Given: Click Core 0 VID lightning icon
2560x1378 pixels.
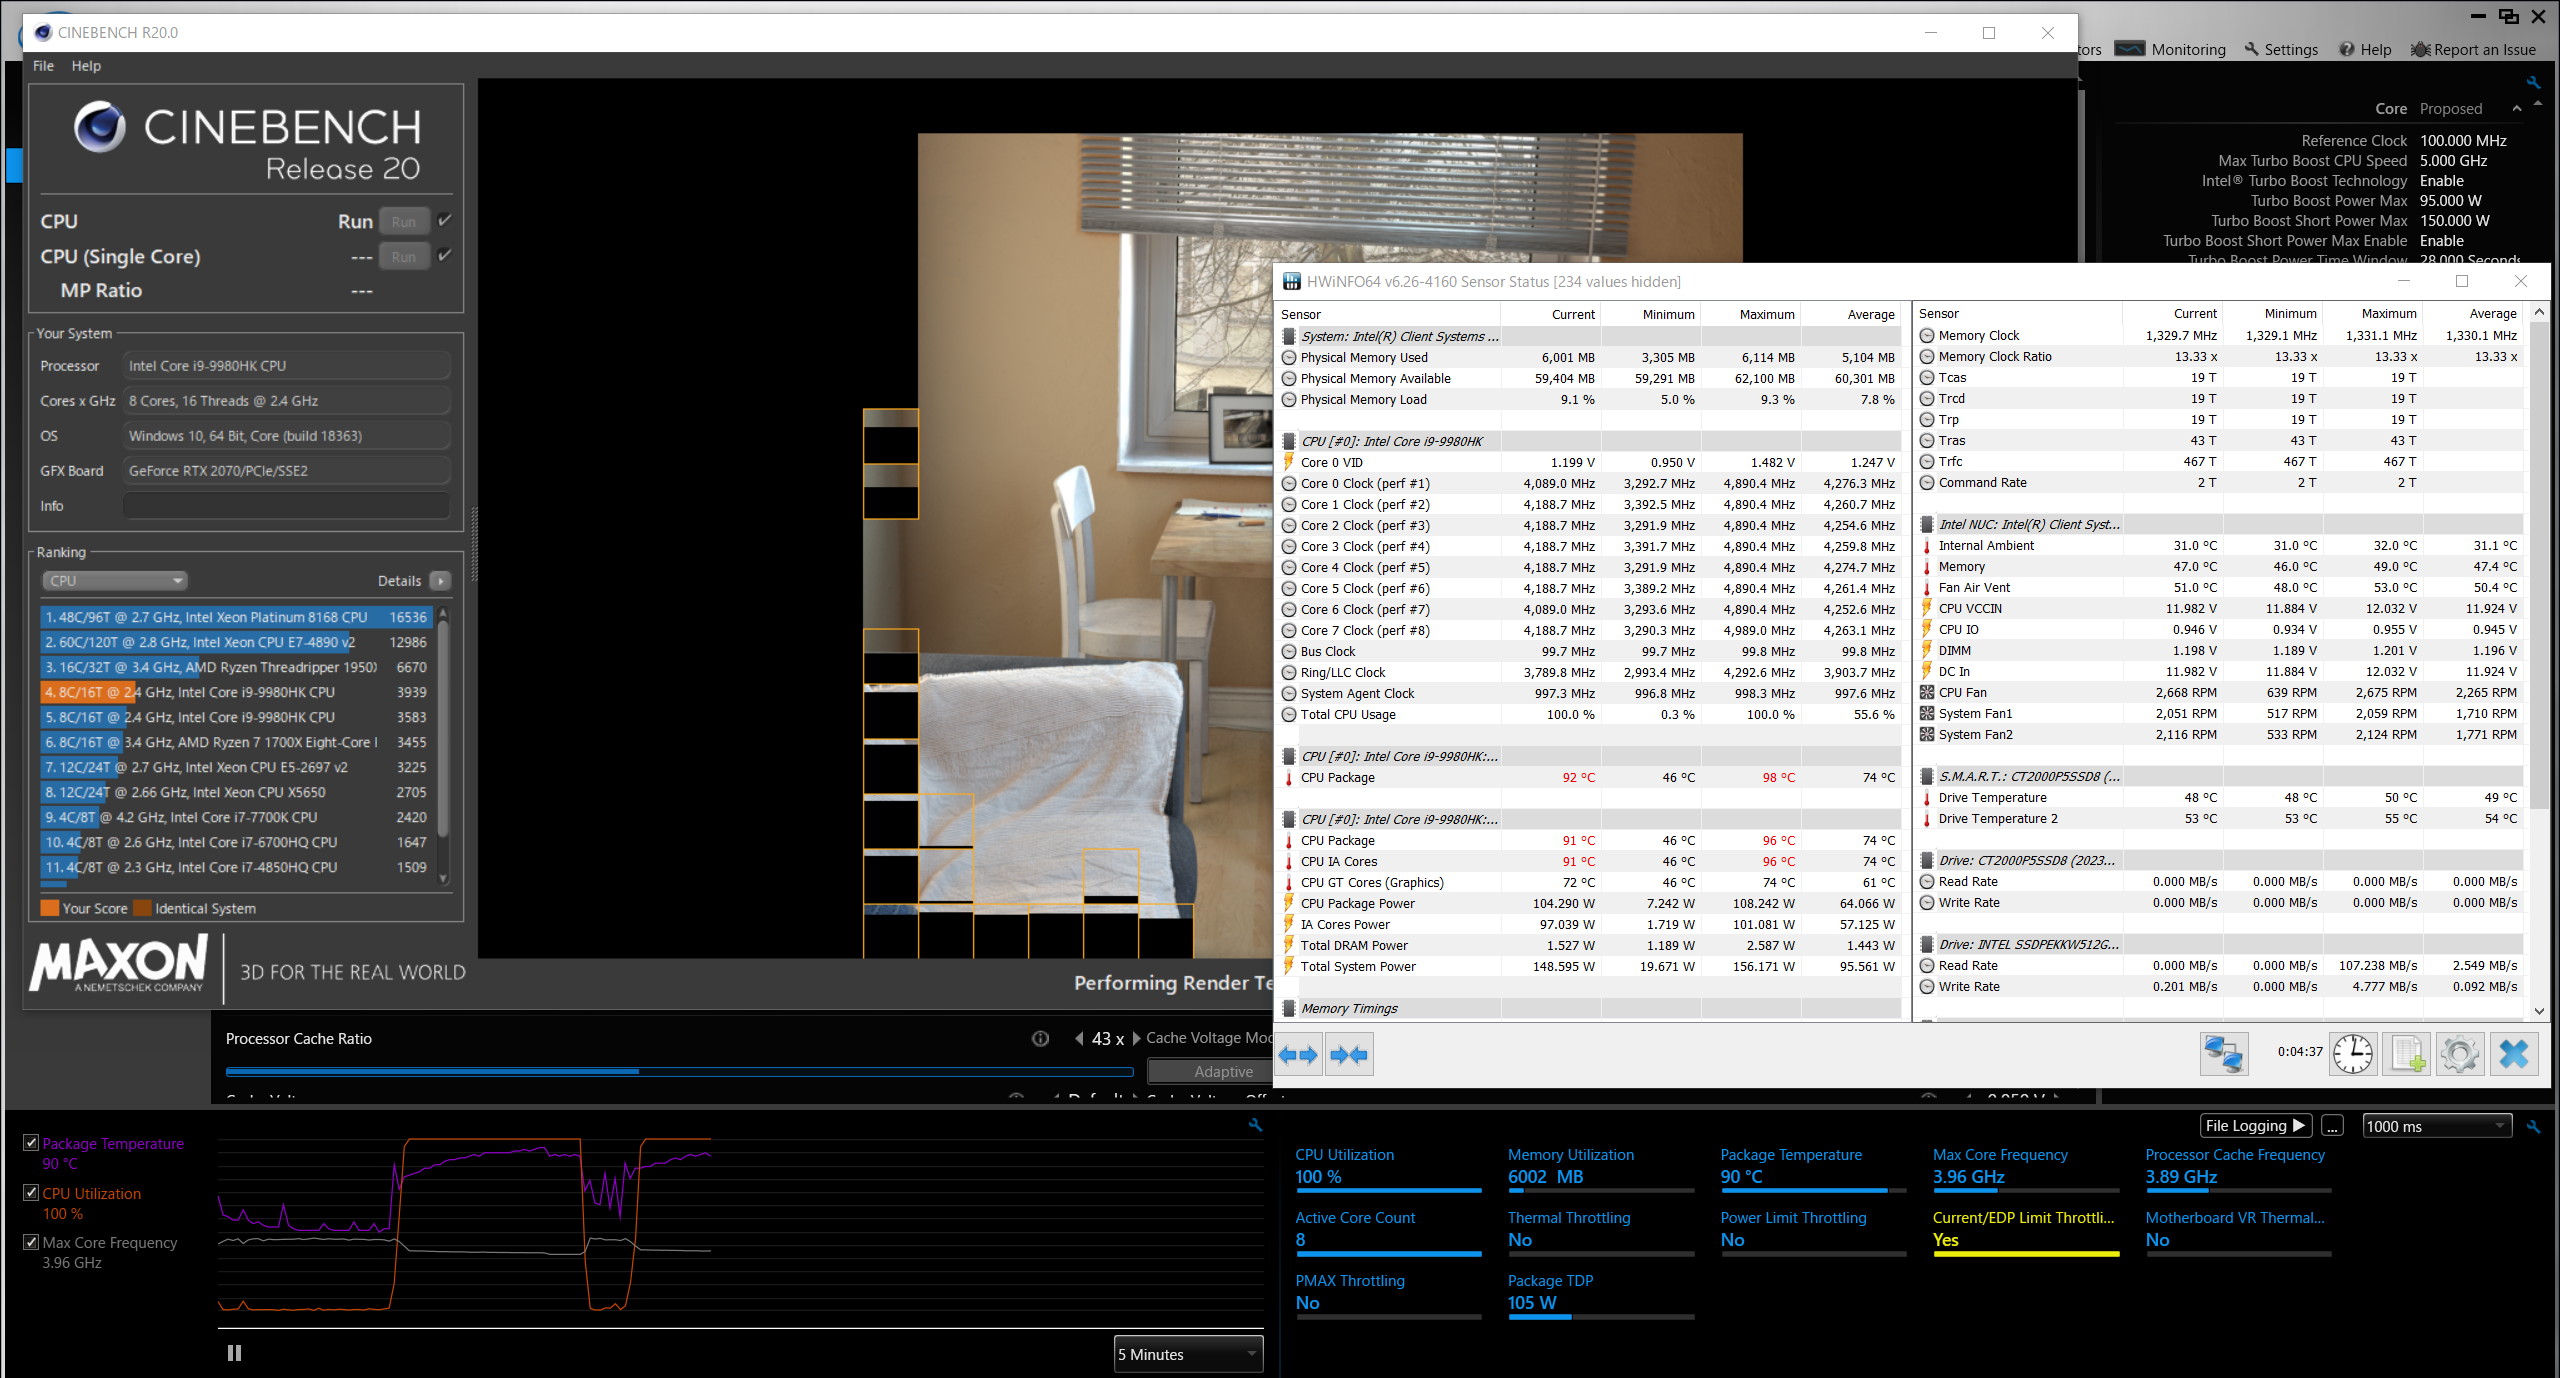Looking at the screenshot, I should [1289, 463].
